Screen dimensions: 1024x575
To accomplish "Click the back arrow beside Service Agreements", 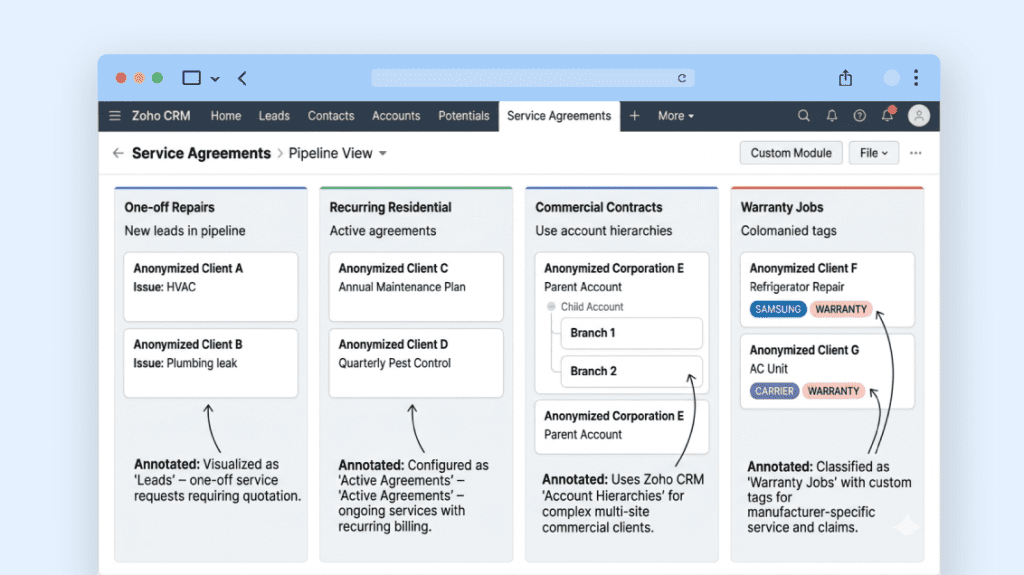I will tap(118, 153).
